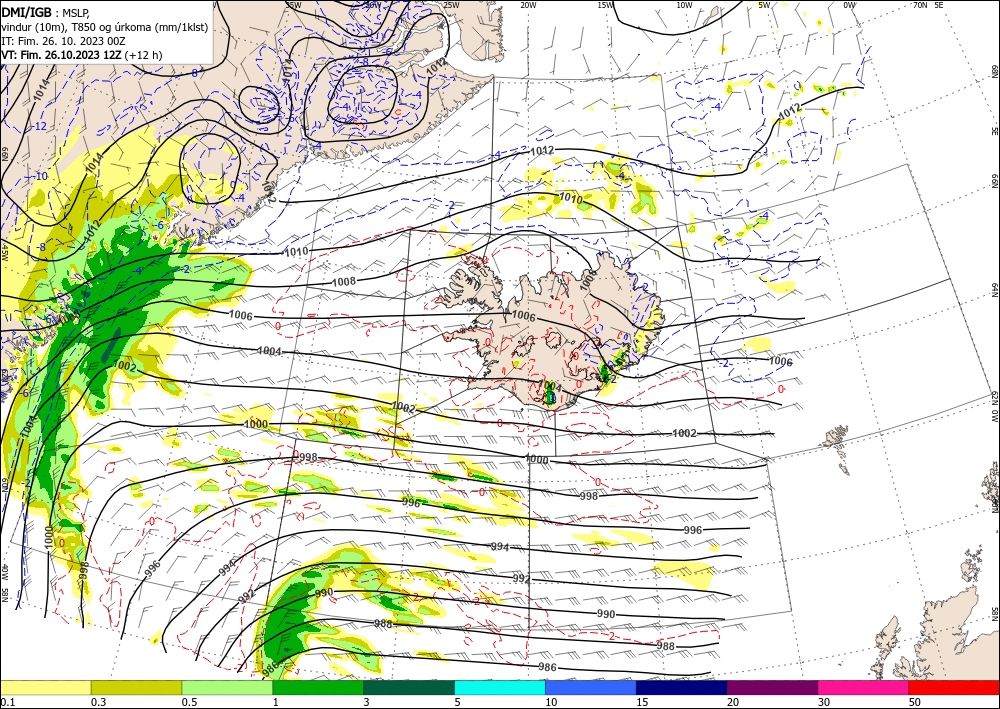Click the "IT: Fim. 26. 10. 2023 00Z" line
1000x709 pixels.
point(63,41)
